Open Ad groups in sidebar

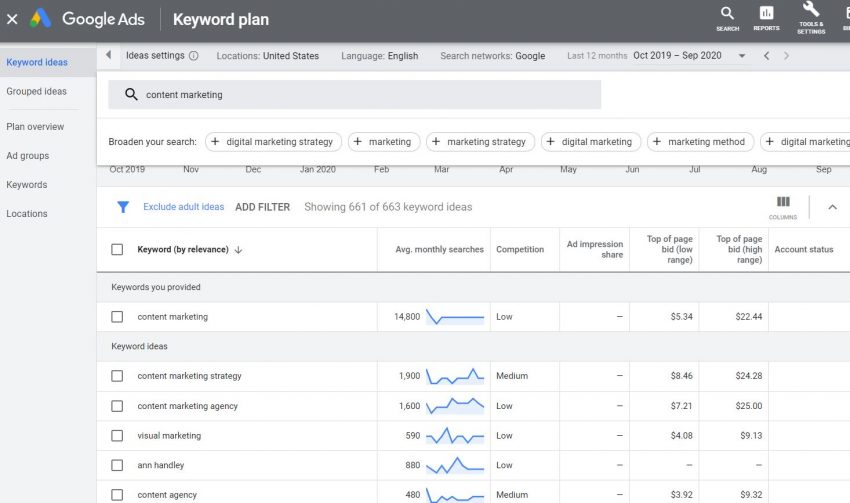point(28,156)
